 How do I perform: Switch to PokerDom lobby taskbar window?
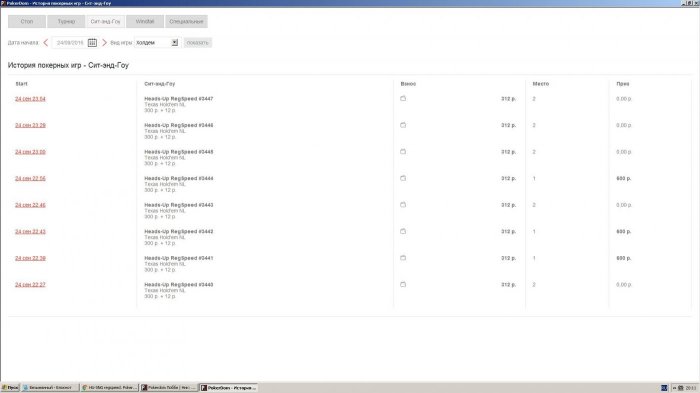[x=169, y=388]
